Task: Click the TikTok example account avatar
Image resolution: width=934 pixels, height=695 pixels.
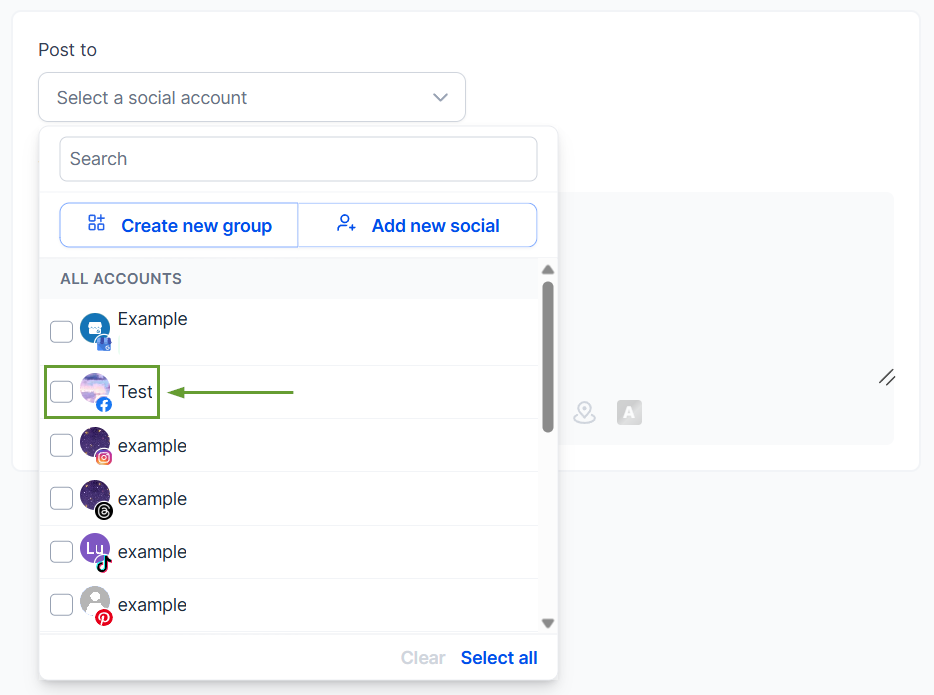Action: 95,552
